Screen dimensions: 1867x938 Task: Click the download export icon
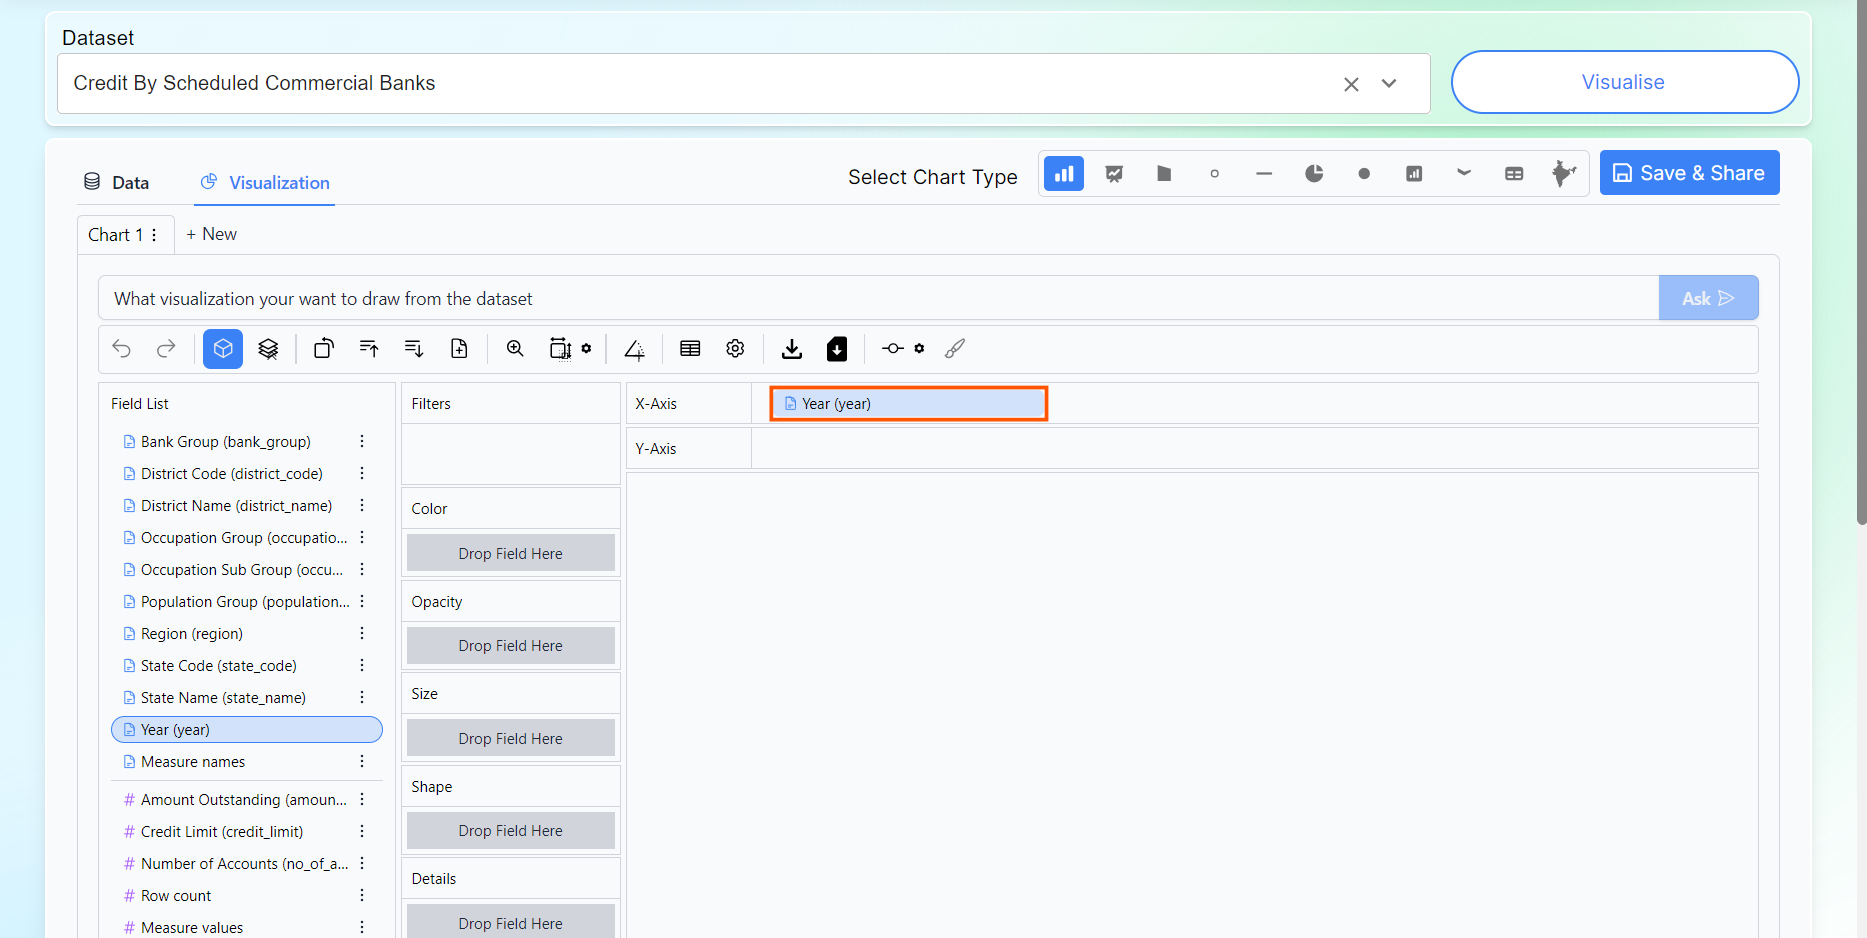point(792,349)
